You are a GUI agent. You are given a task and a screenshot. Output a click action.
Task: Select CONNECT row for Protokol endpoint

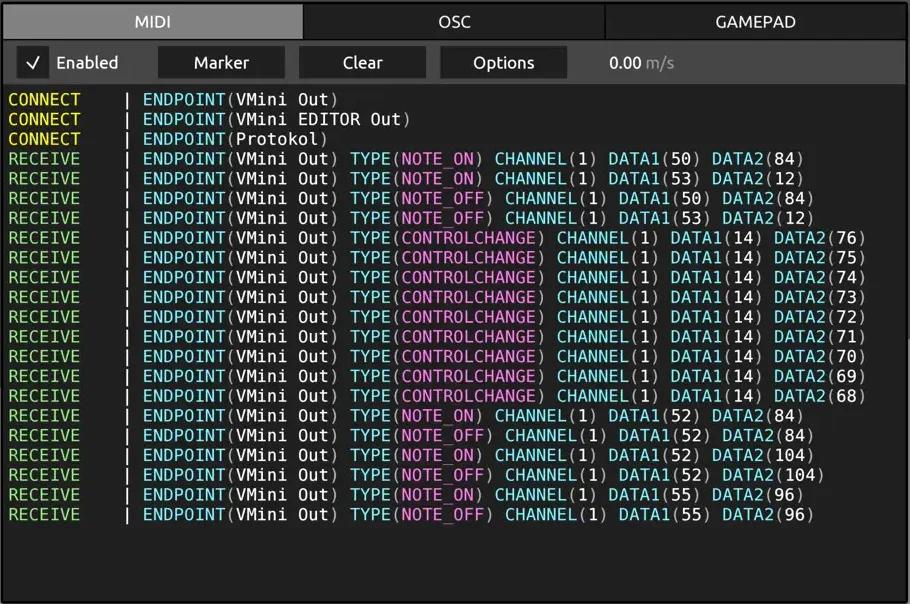click(168, 139)
